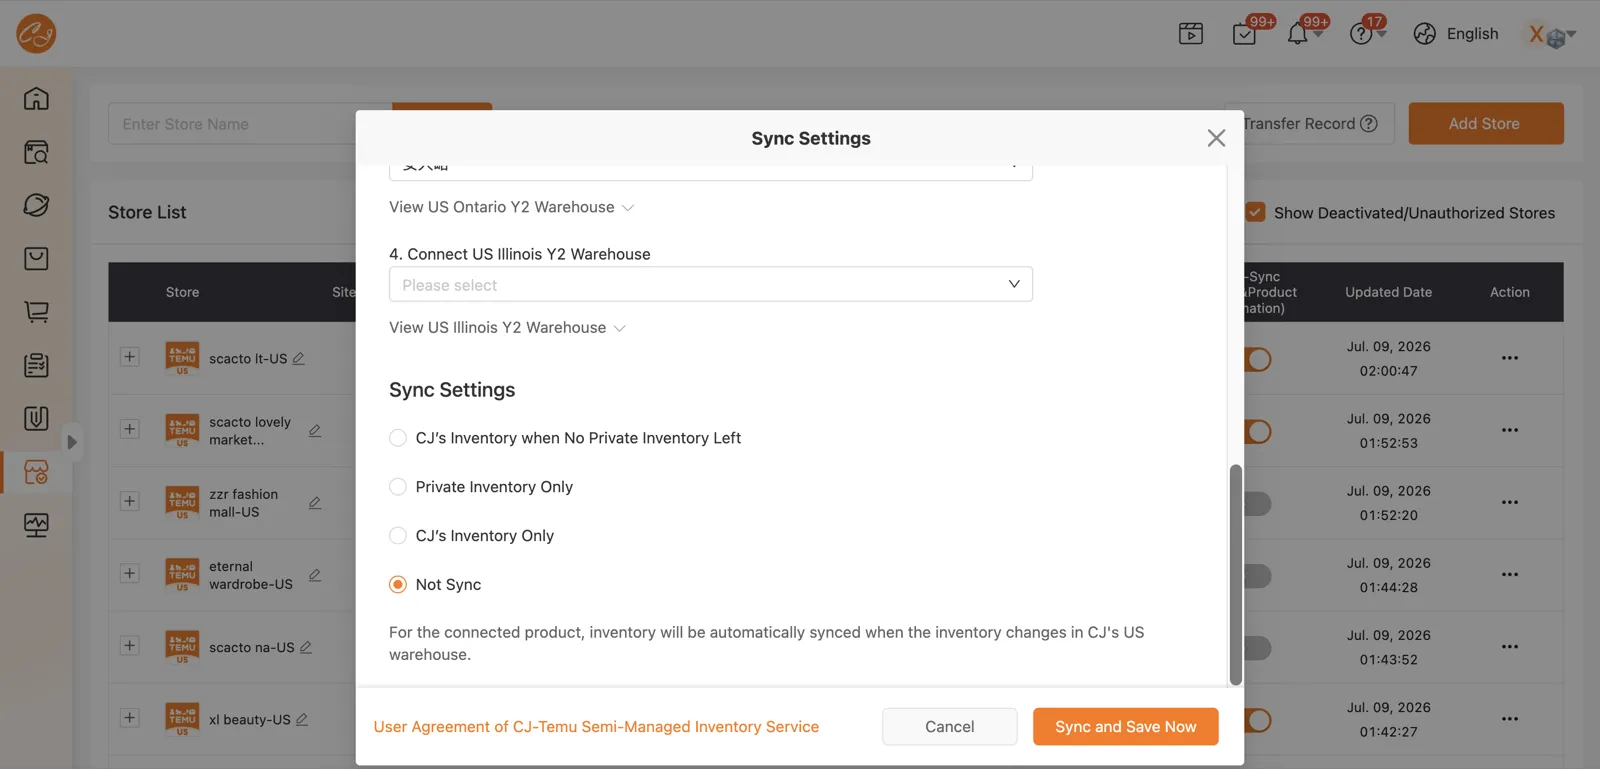Open the orders list sidebar icon
Viewport: 1600px width, 769px height.
click(36, 365)
